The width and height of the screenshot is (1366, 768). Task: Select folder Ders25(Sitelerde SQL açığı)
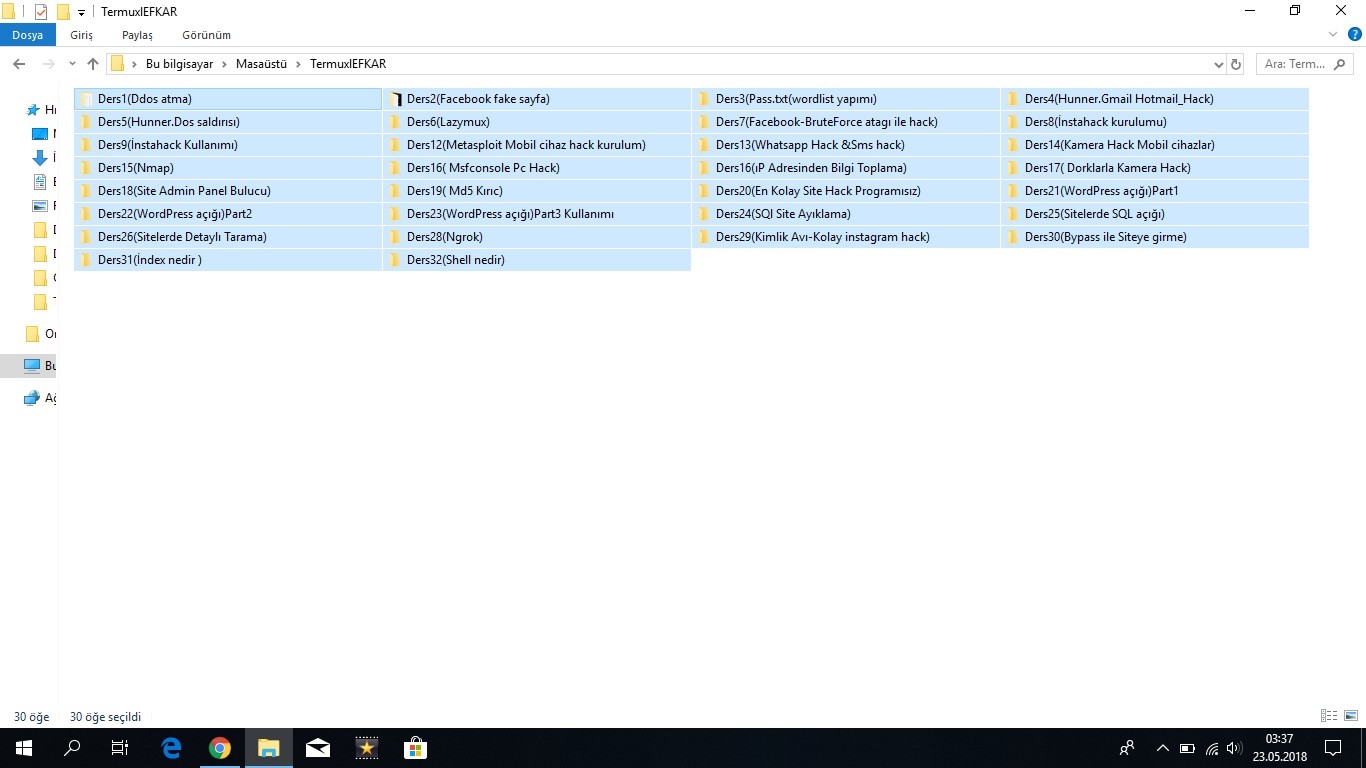click(1155, 214)
